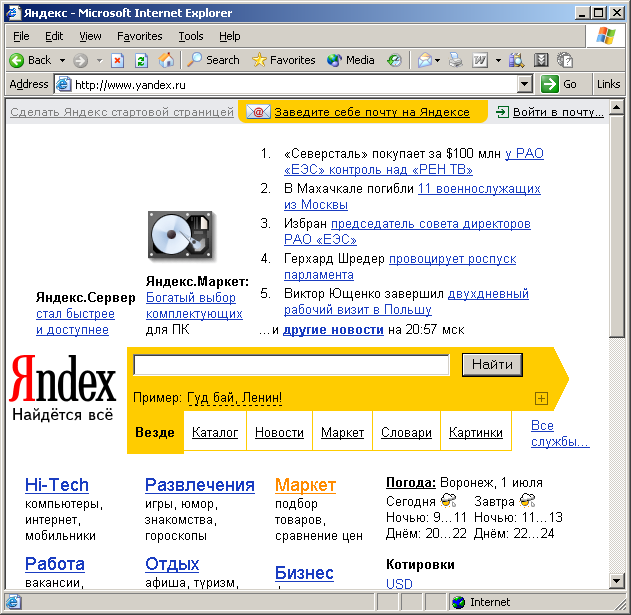Switch to the Новости tab
Image resolution: width=631 pixels, height=615 pixels.
point(279,432)
